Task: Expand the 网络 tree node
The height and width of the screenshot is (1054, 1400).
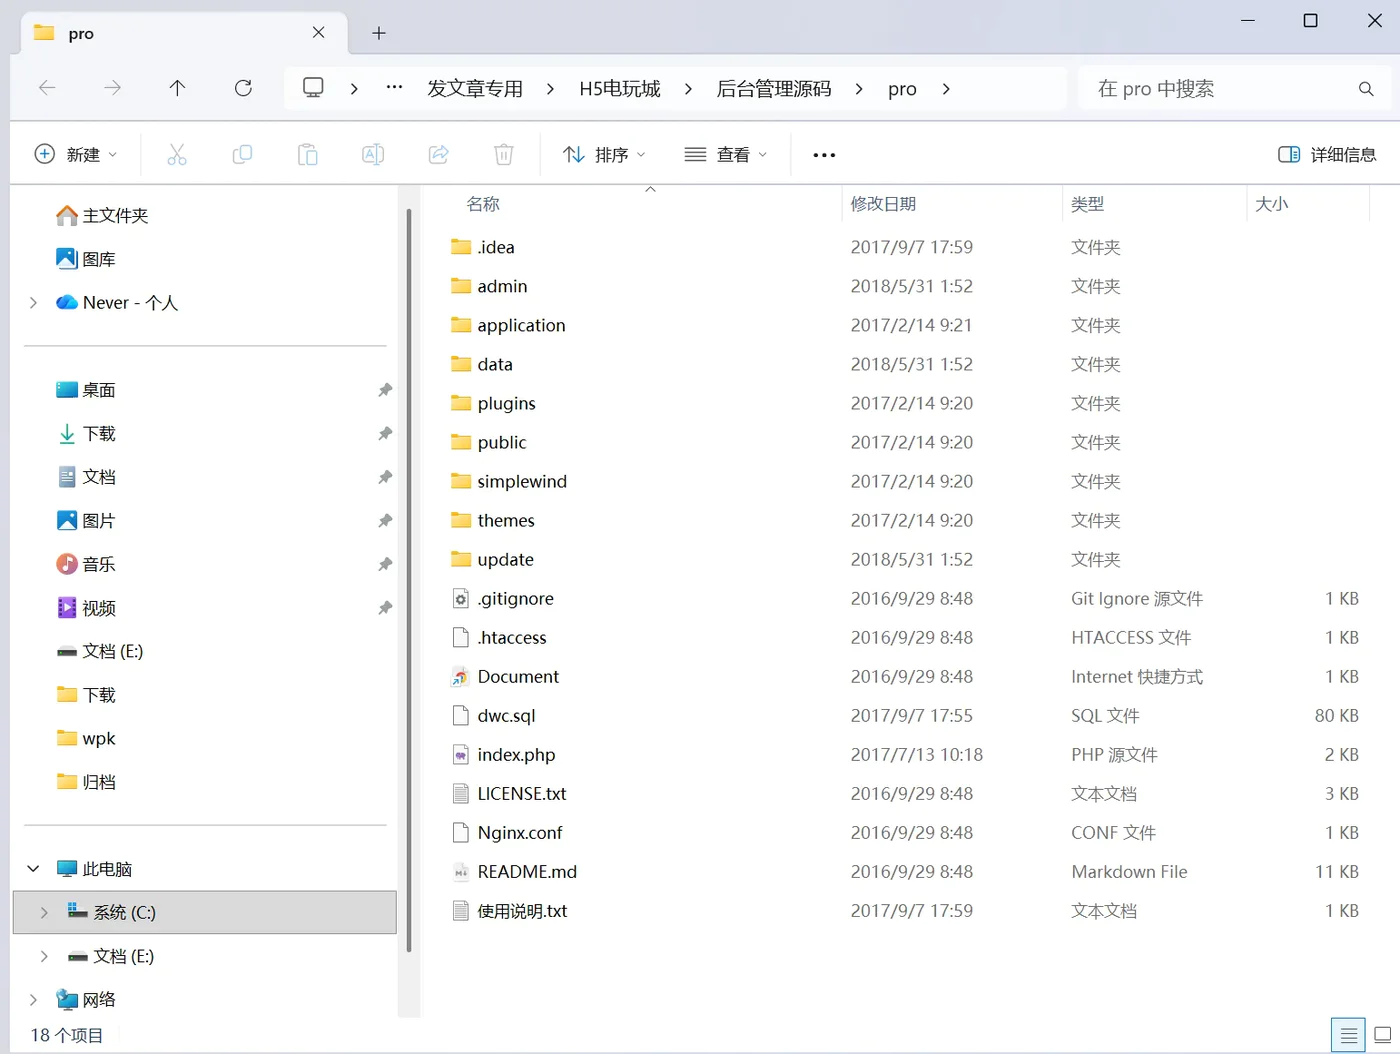Action: click(x=34, y=999)
